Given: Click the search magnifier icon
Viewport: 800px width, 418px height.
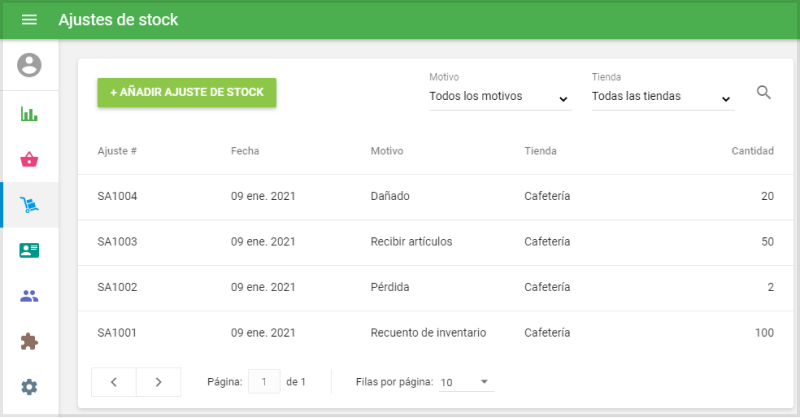Looking at the screenshot, I should coord(764,93).
